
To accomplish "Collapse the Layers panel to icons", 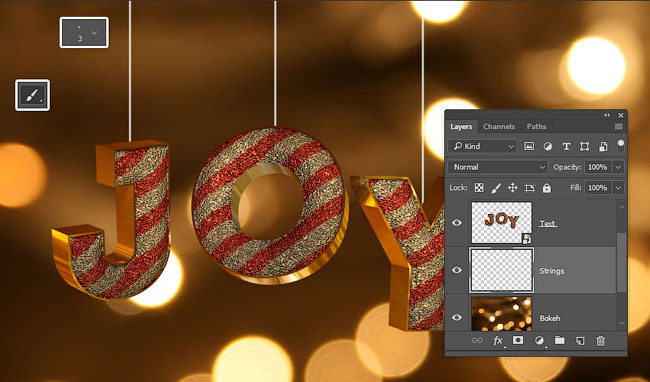I will click(607, 115).
